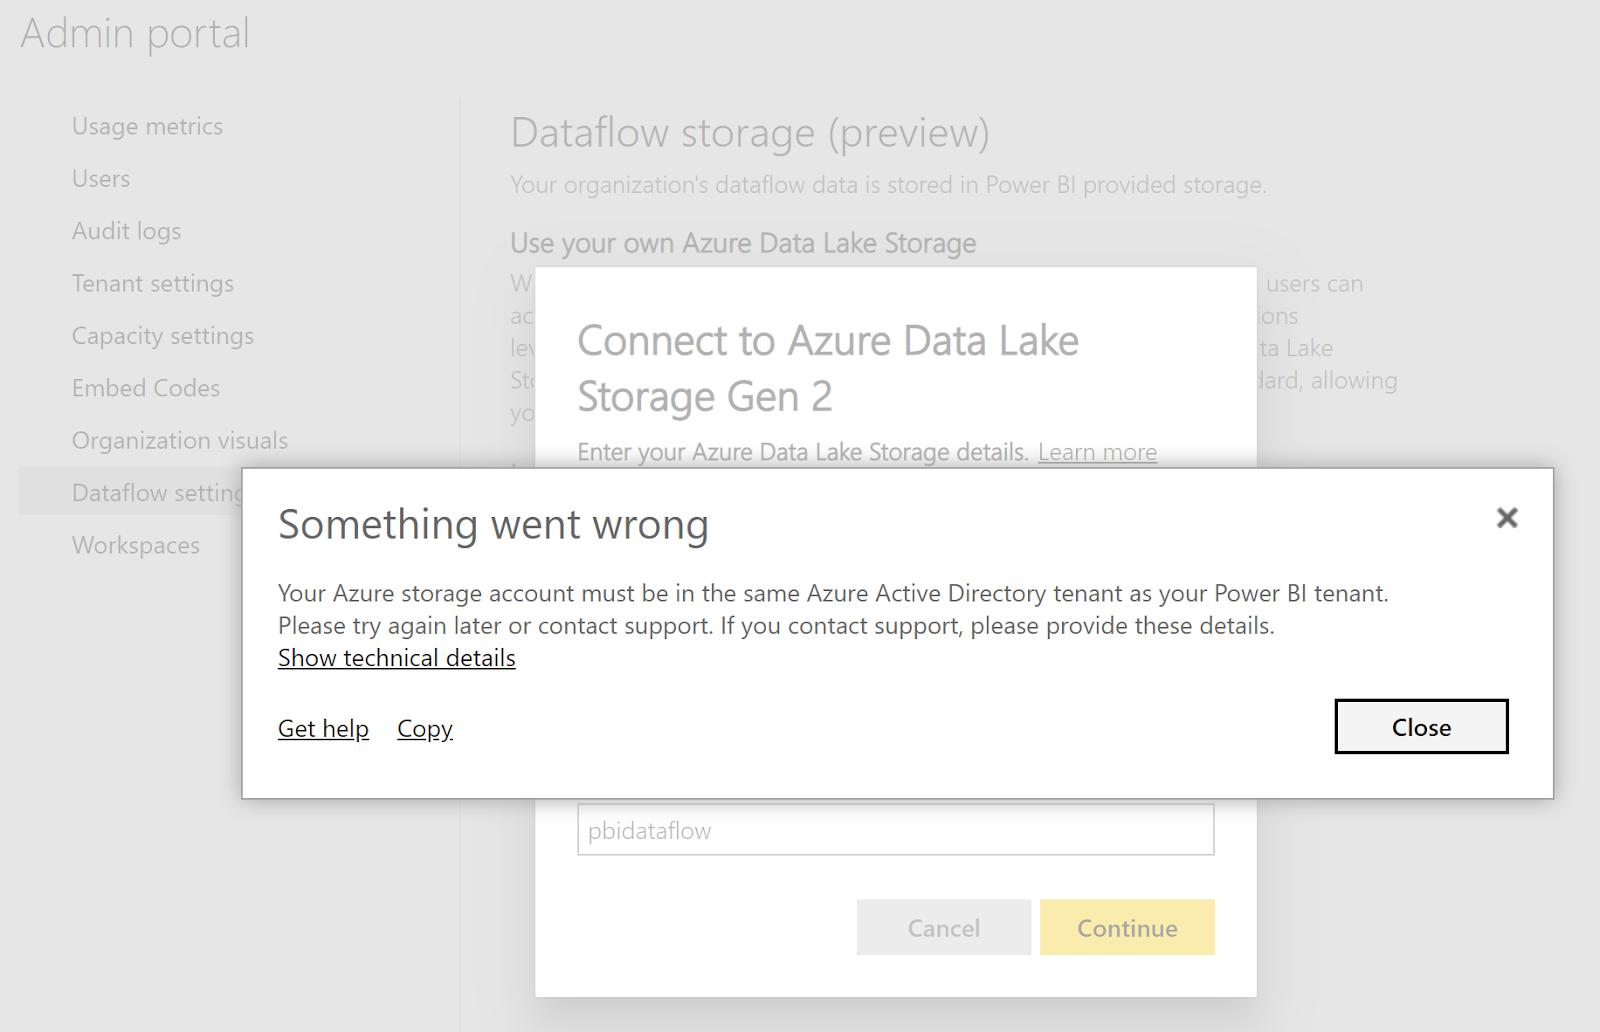The image size is (1600, 1032).
Task: Open Tenant settings
Action: 152,283
